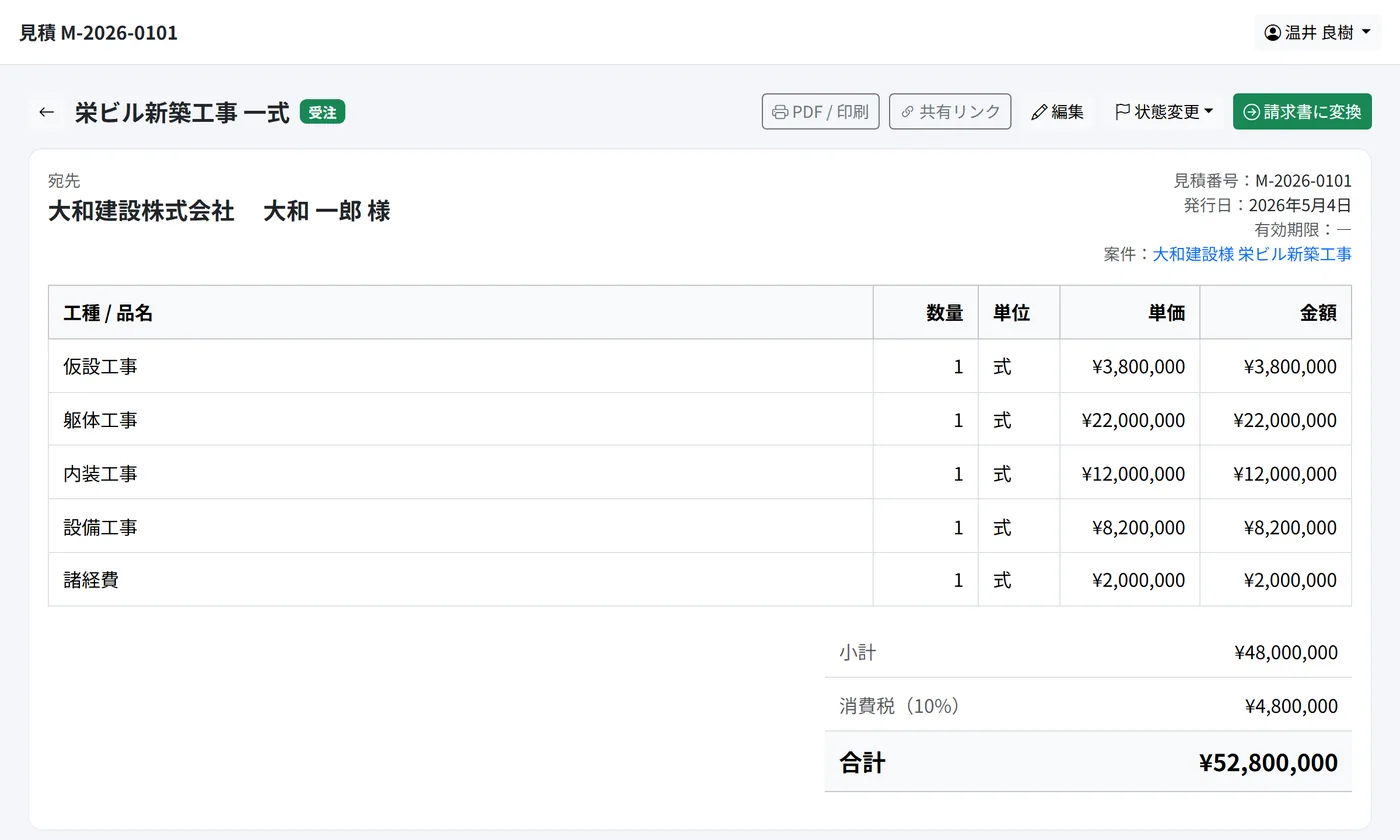Image resolution: width=1400 pixels, height=840 pixels.
Task: Select the 躯体工事 row name
Action: click(x=100, y=420)
